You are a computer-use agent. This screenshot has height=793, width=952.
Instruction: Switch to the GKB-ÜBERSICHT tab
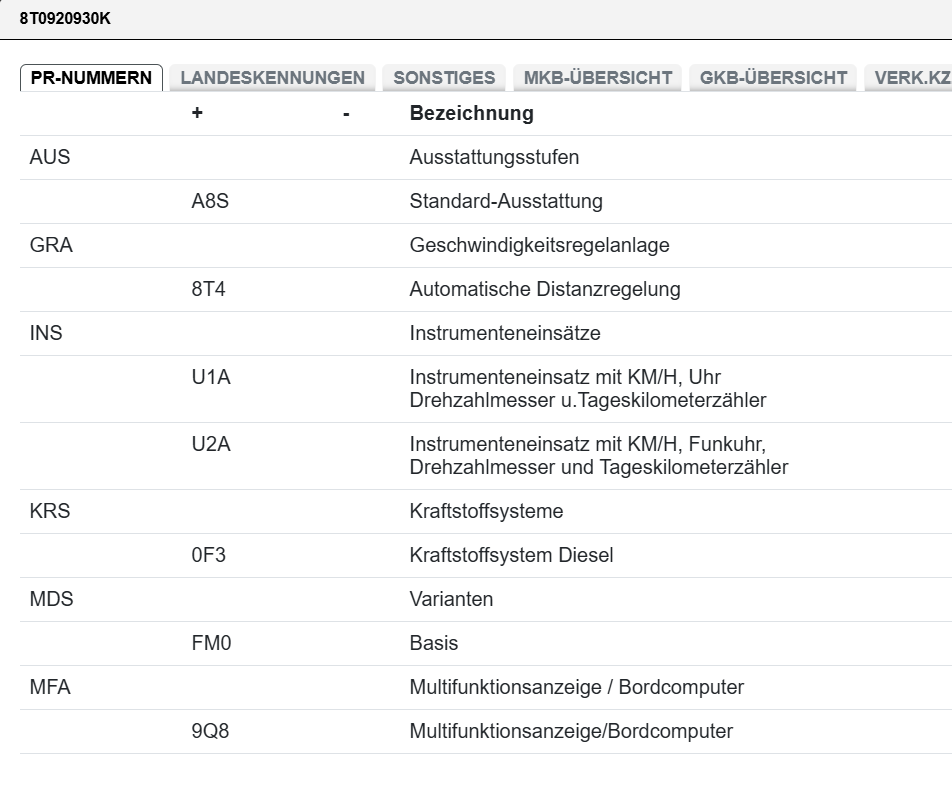(773, 78)
